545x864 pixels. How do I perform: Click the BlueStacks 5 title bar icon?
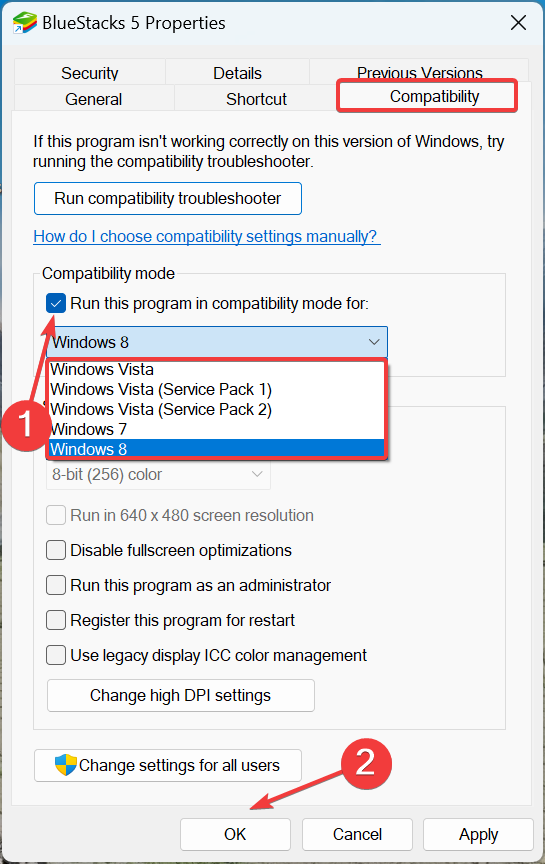[x=24, y=23]
